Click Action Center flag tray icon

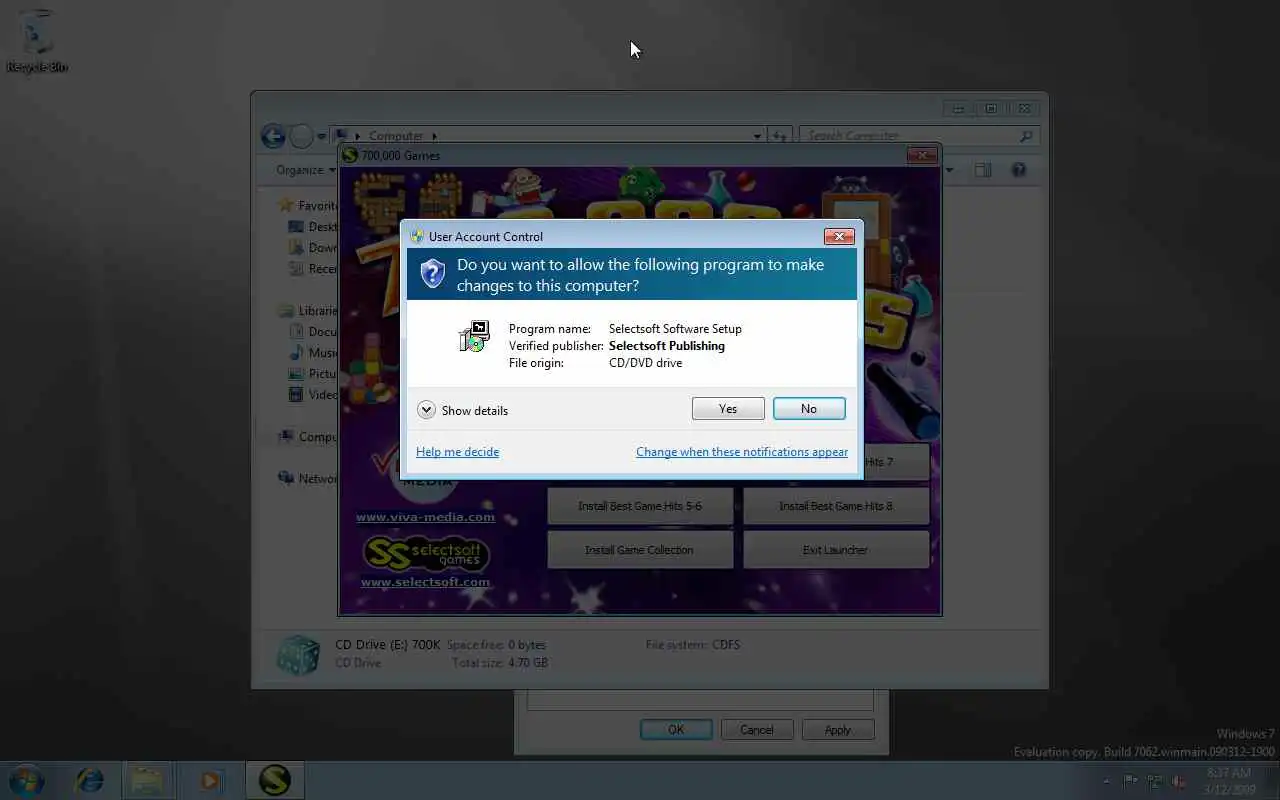tap(1131, 781)
